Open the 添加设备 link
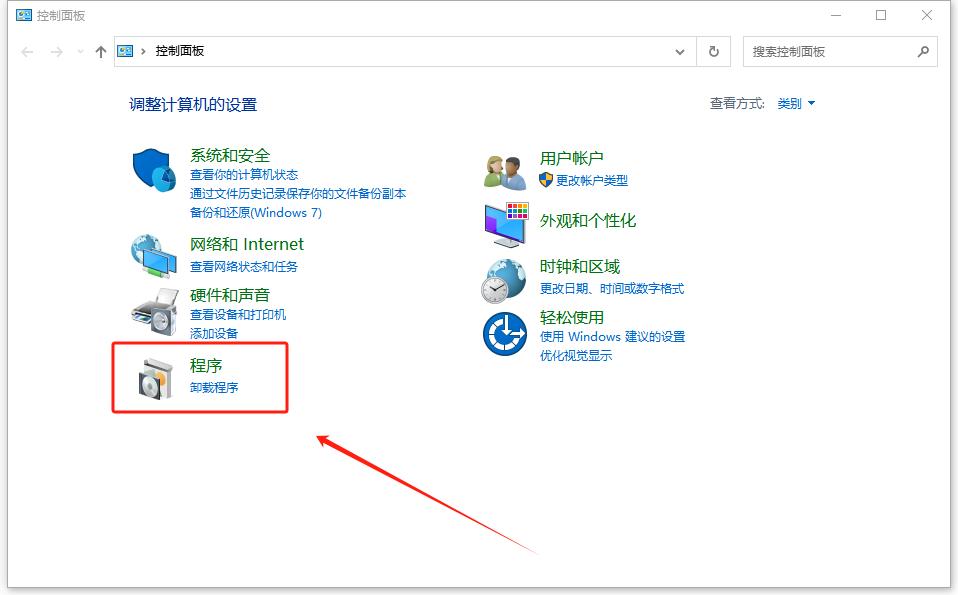 click(x=214, y=333)
